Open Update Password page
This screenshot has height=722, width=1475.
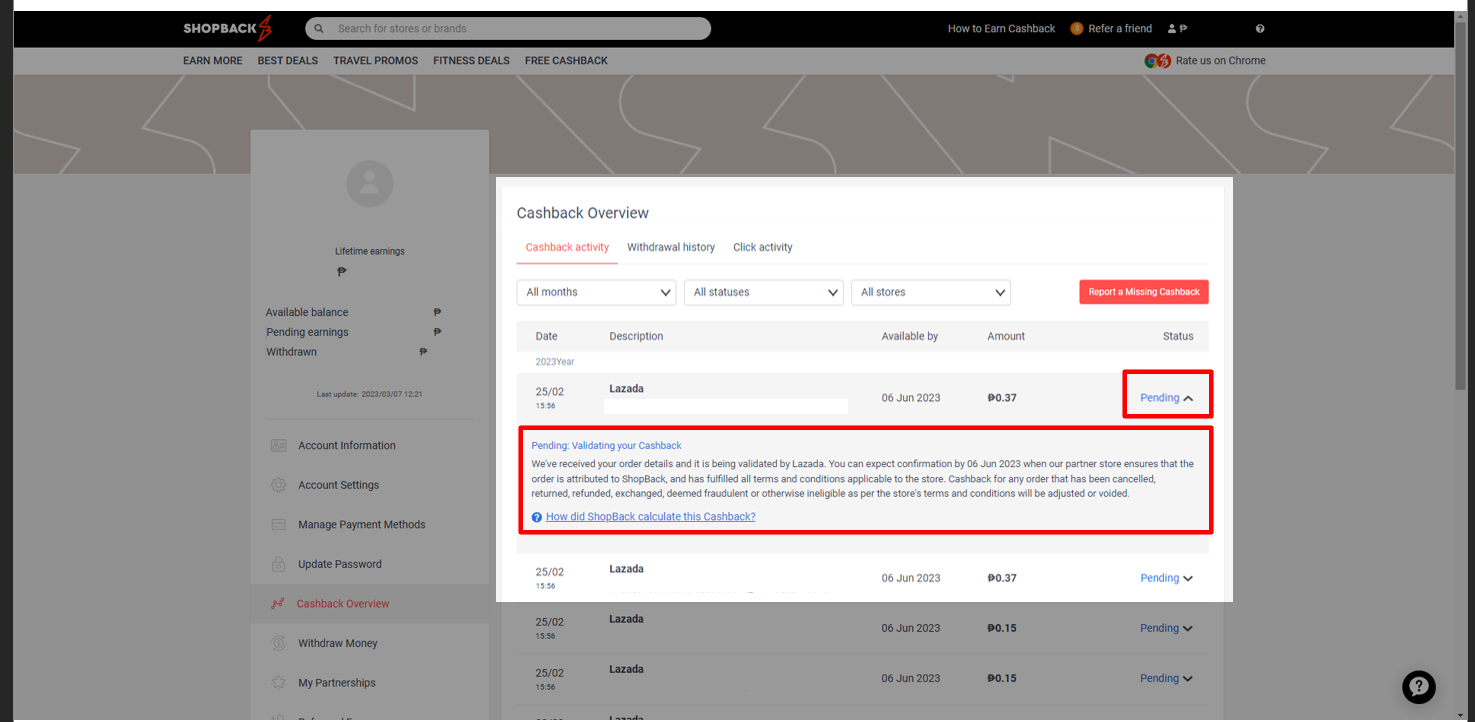pyautogui.click(x=340, y=564)
